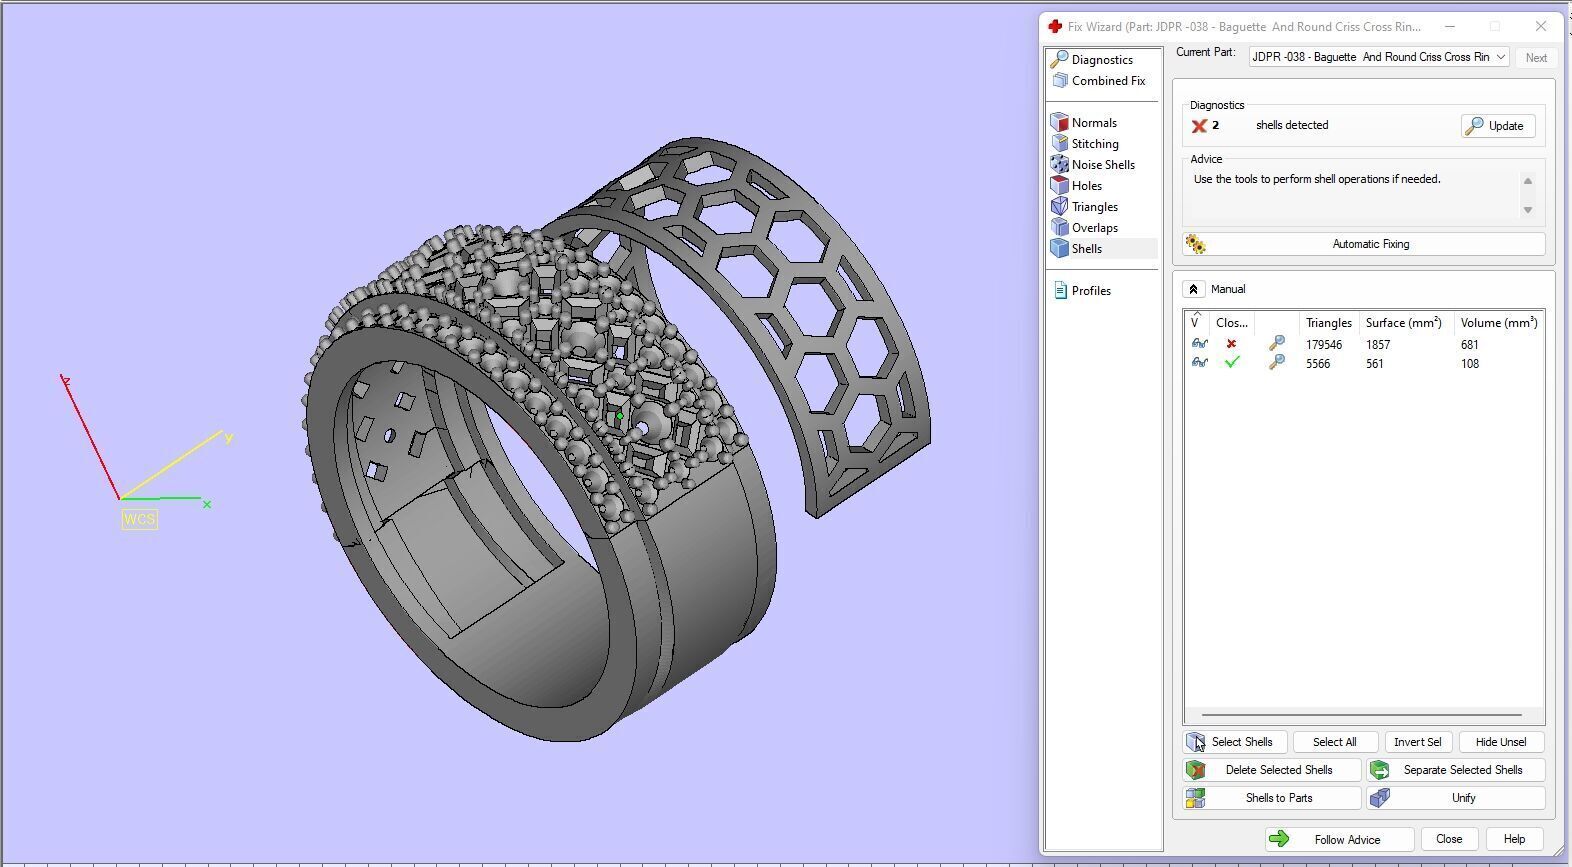This screenshot has width=1572, height=867.
Task: Click the Shells blue cube icon
Action: pyautogui.click(x=1060, y=249)
